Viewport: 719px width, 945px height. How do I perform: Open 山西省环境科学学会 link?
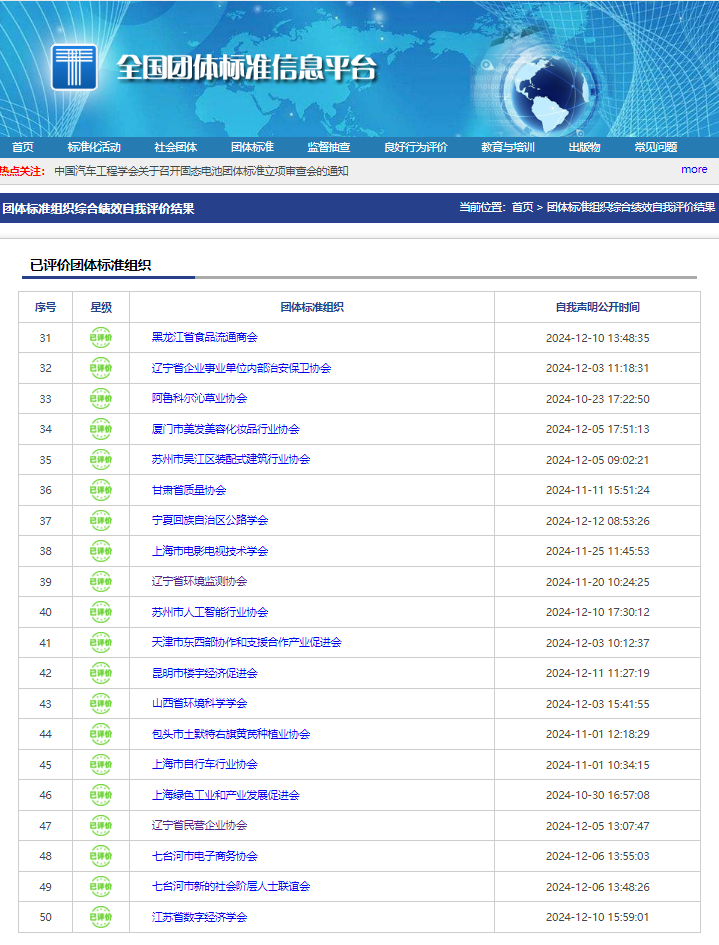(x=199, y=703)
